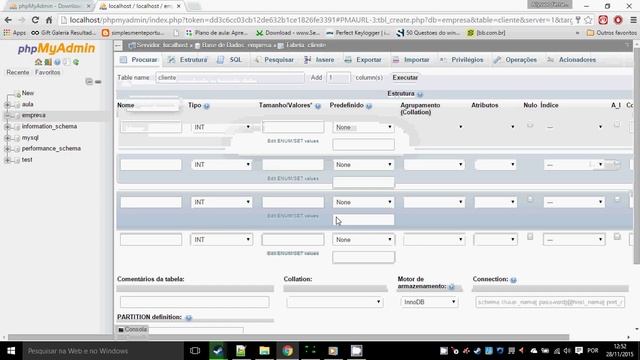
Task: Toggle the Nulo checkbox in fourth column row
Action: tap(530, 237)
